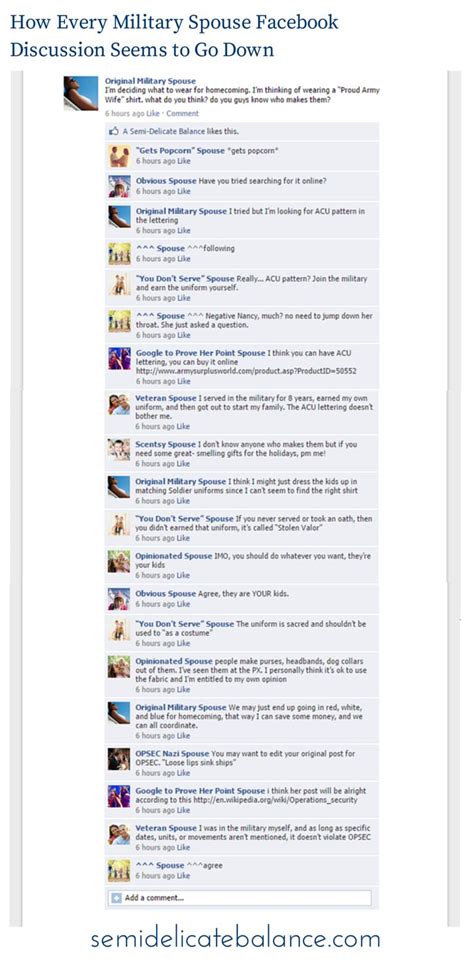Click the Opinionated Spouse avatar near 'IMO' comment

coord(119,561)
